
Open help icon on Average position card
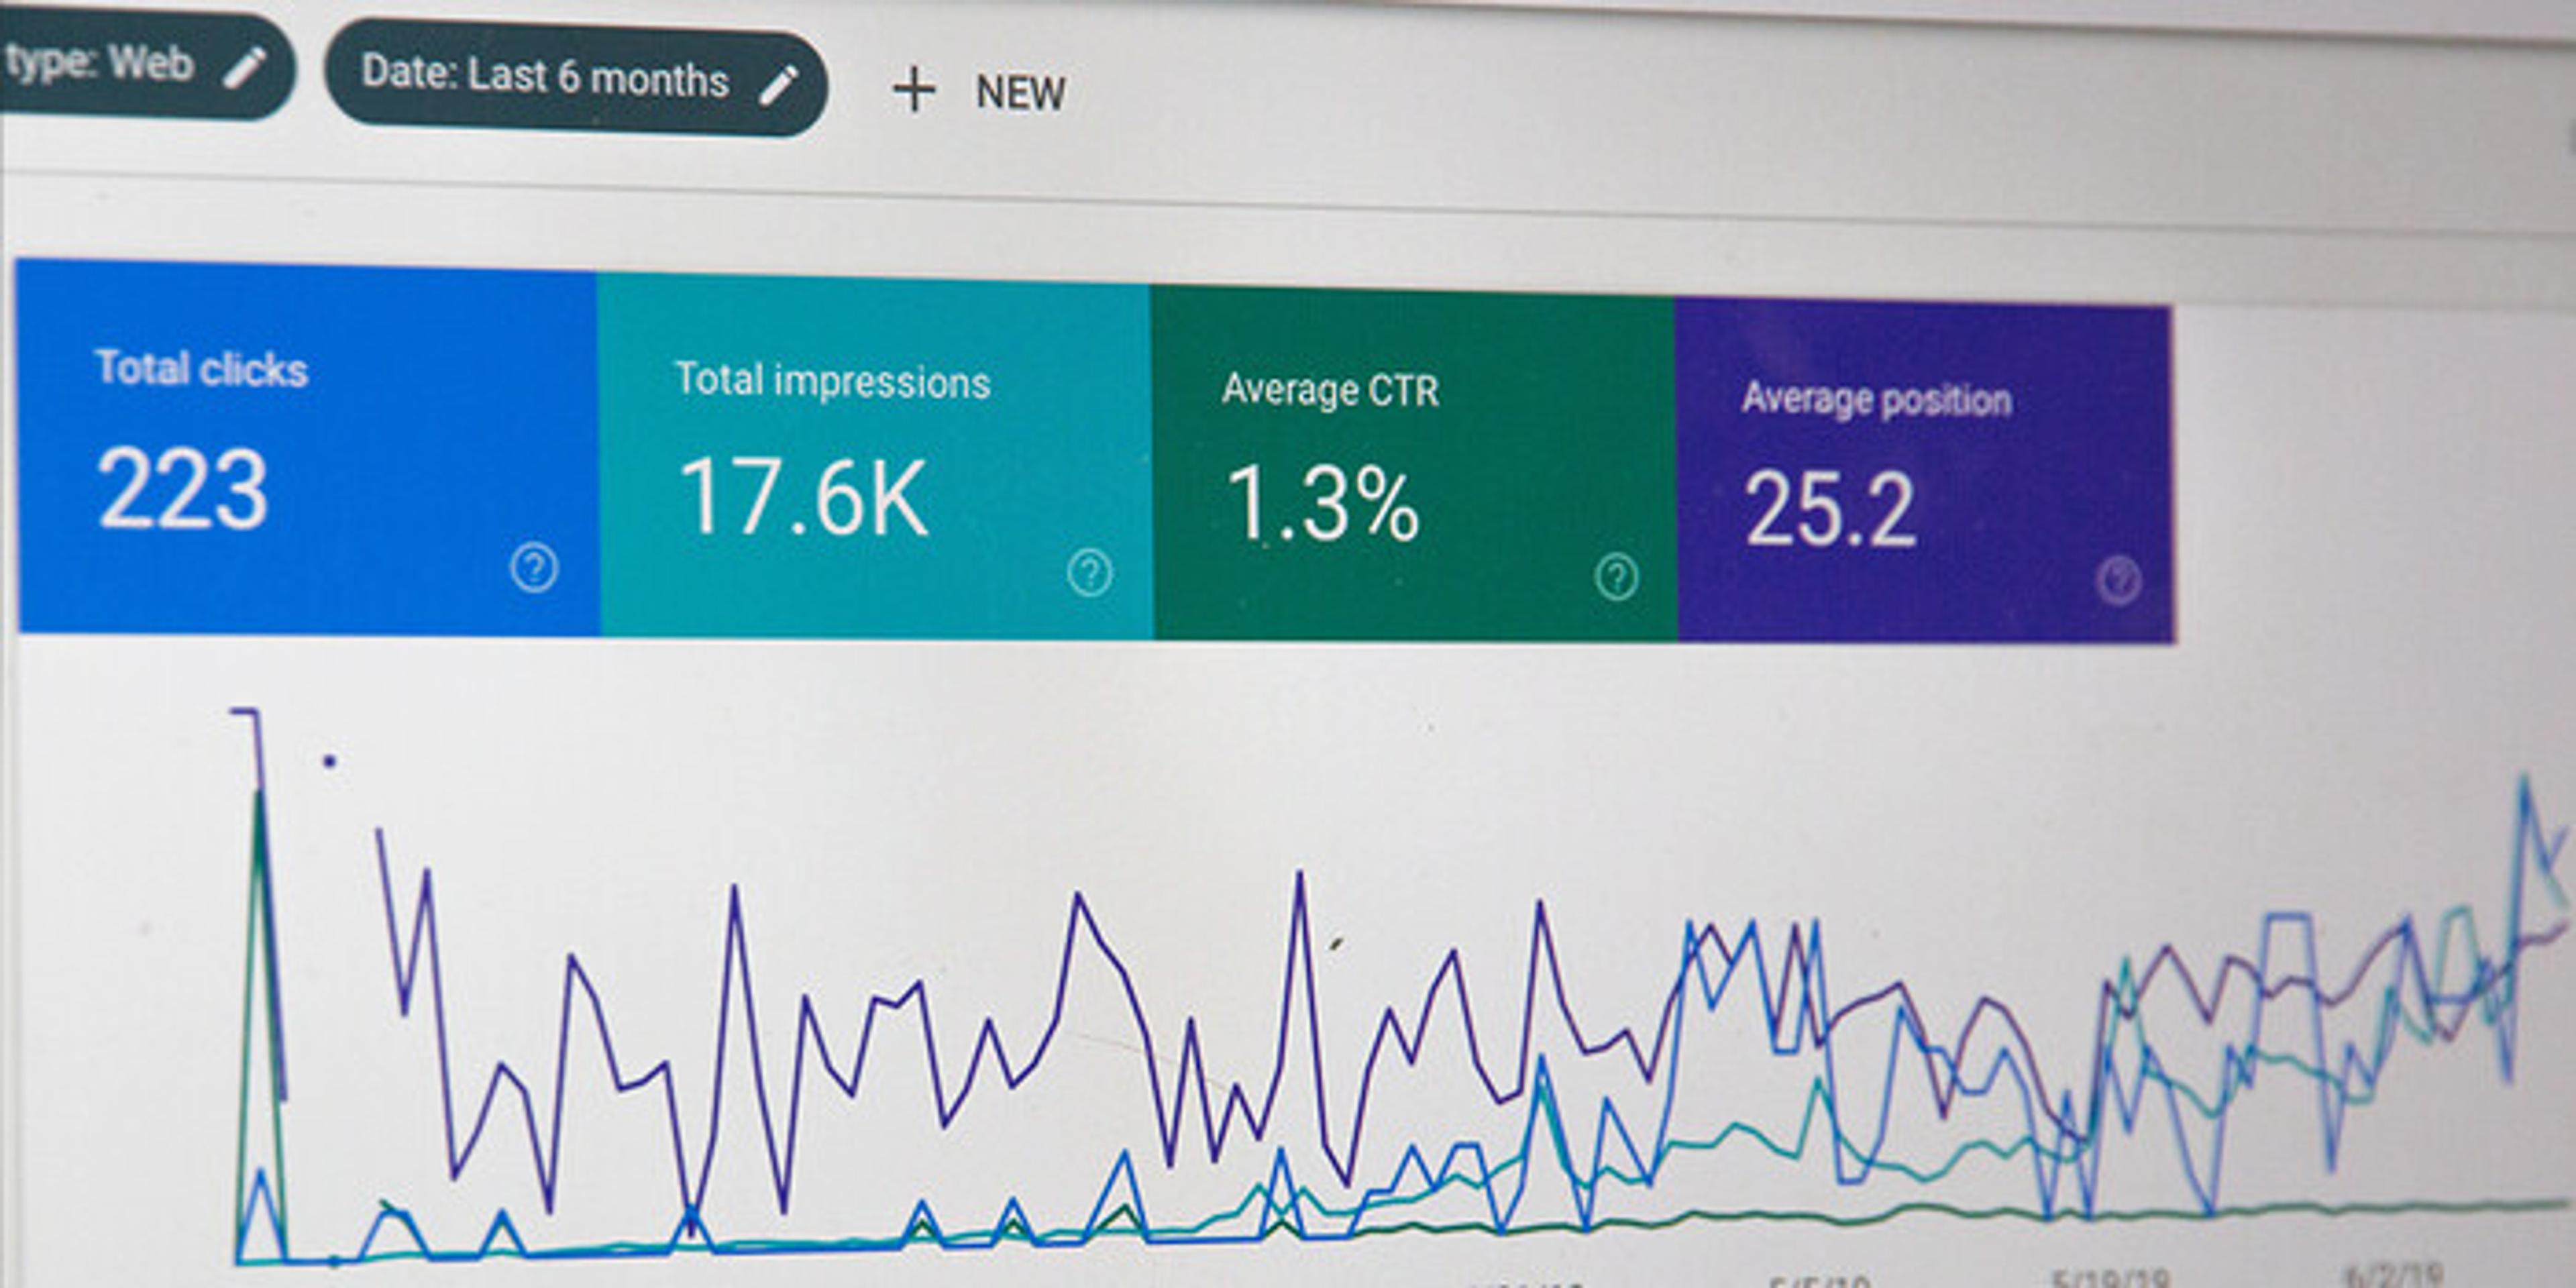point(2118,580)
